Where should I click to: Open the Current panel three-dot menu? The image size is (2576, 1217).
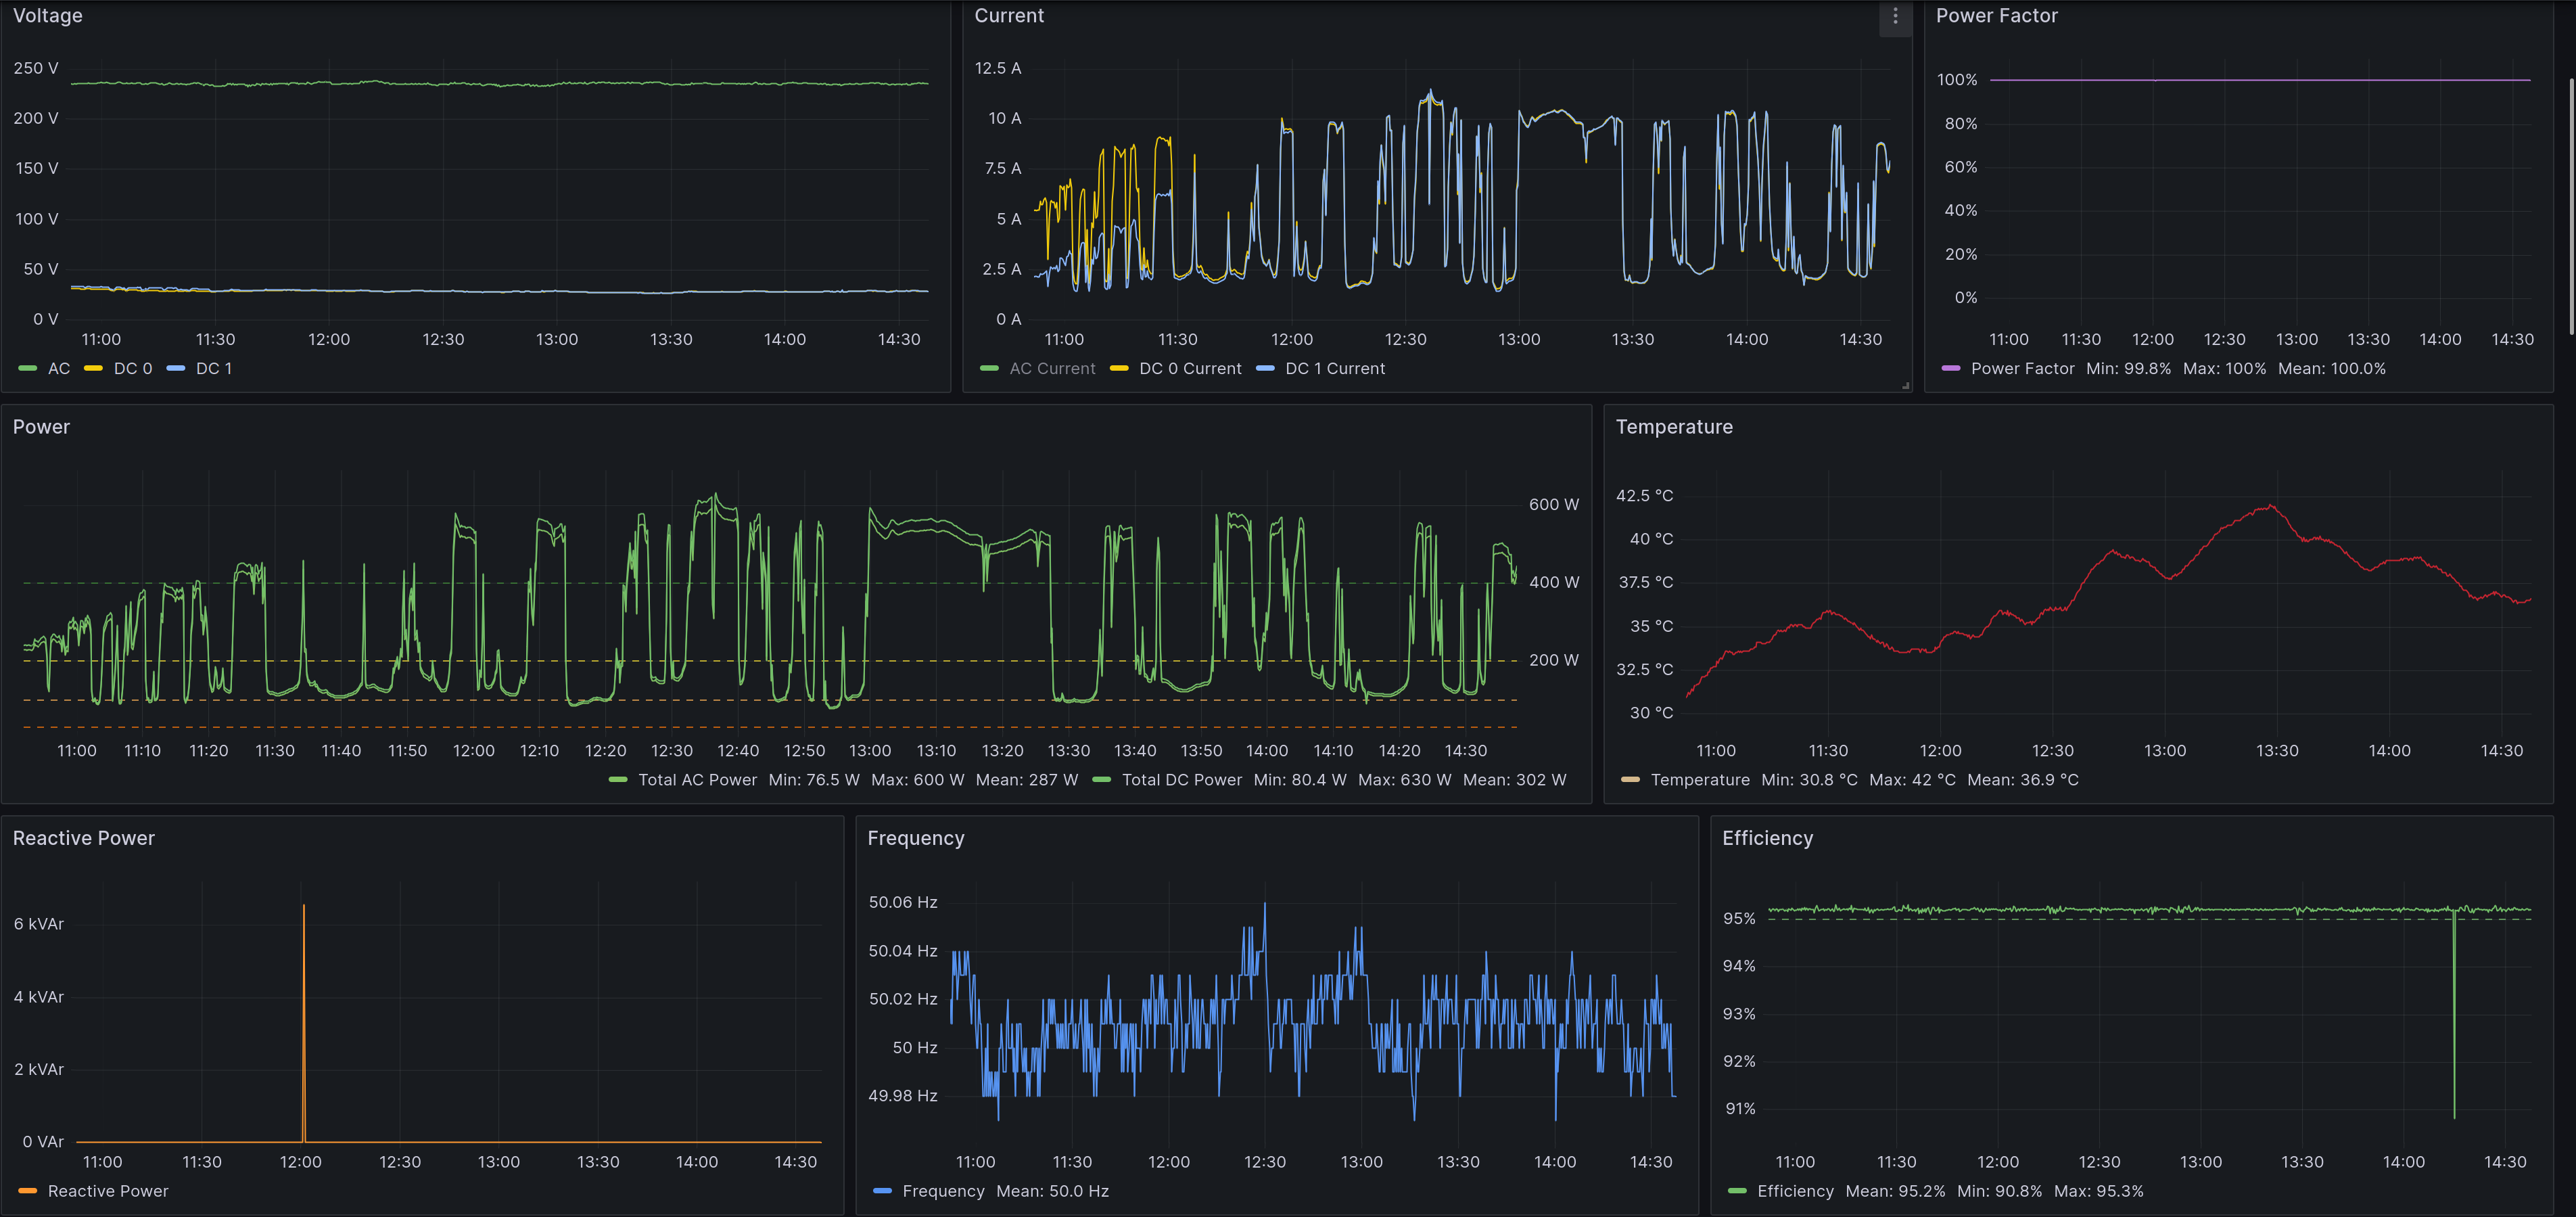coord(1894,16)
